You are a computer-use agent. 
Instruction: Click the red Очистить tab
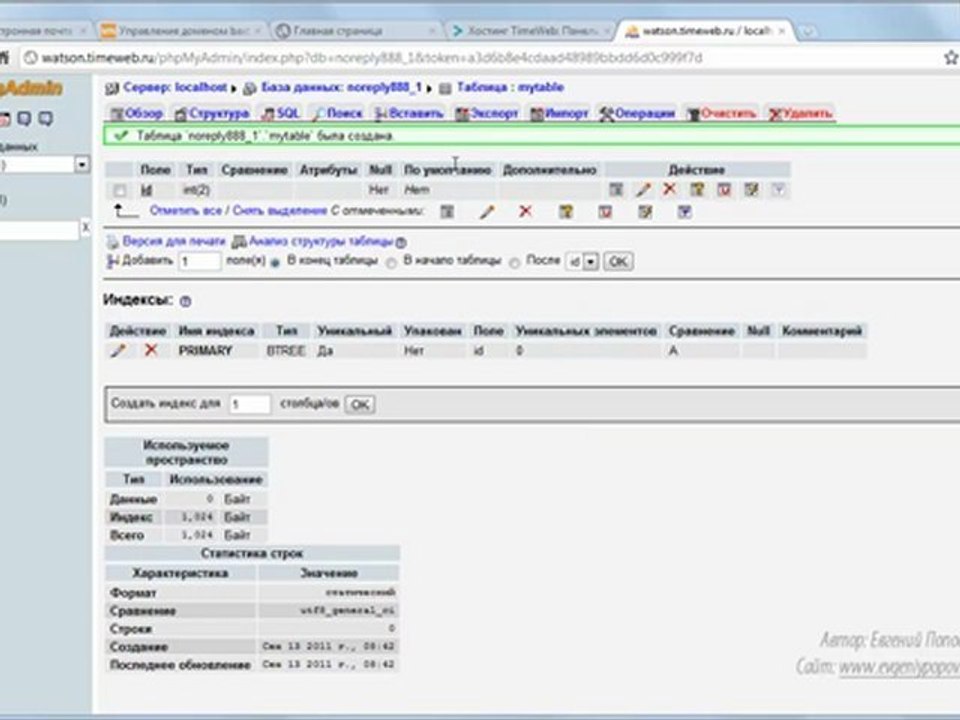click(x=721, y=113)
